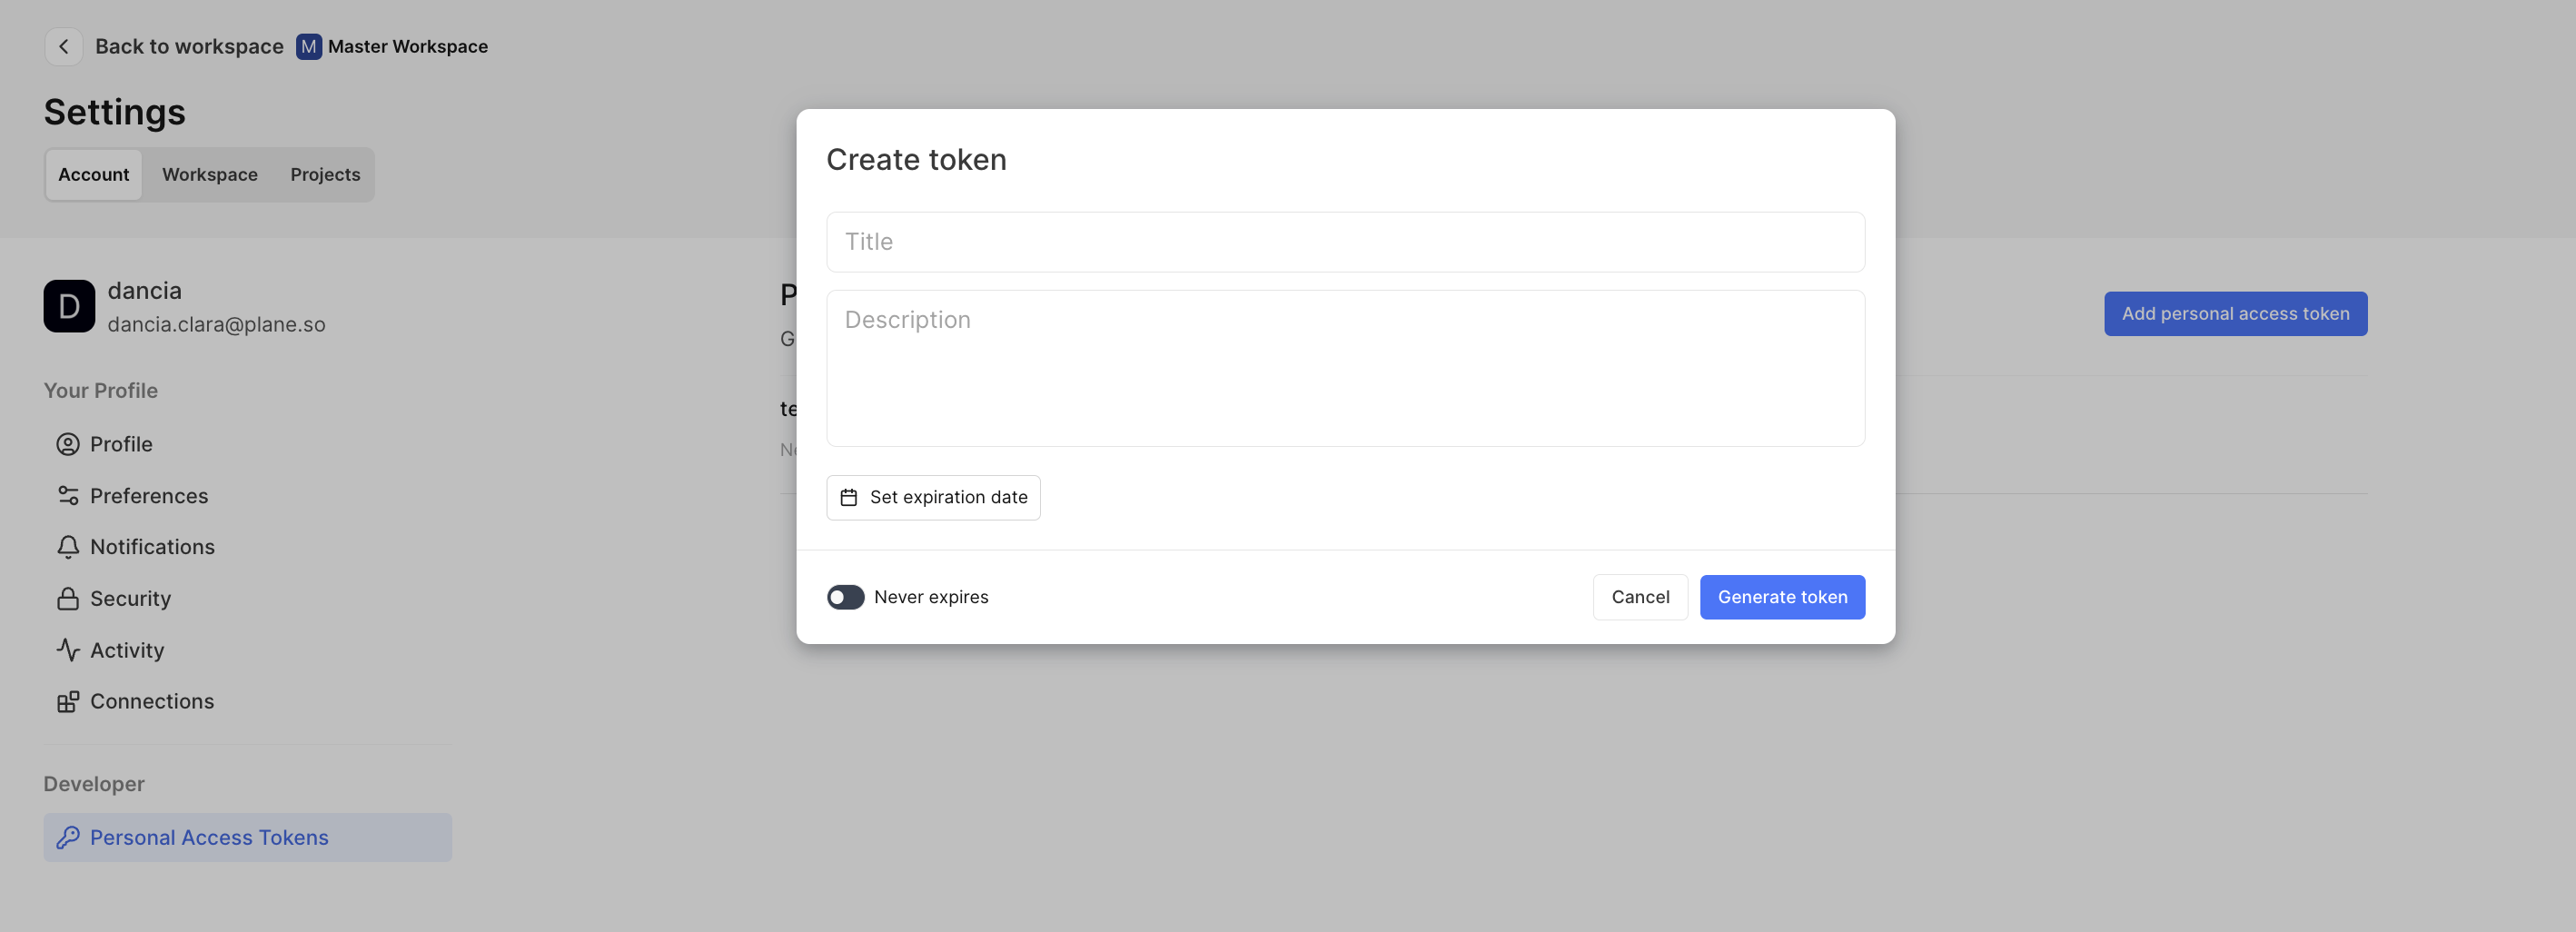Click inside the Title input field

[1345, 241]
